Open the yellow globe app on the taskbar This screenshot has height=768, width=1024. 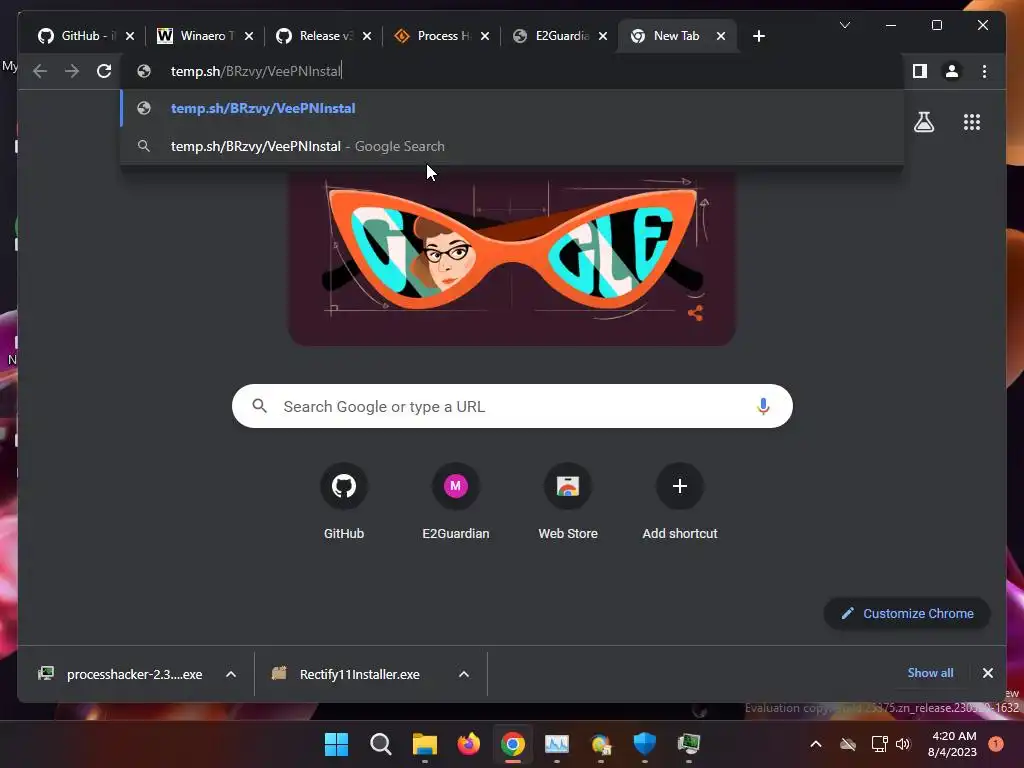tap(601, 744)
